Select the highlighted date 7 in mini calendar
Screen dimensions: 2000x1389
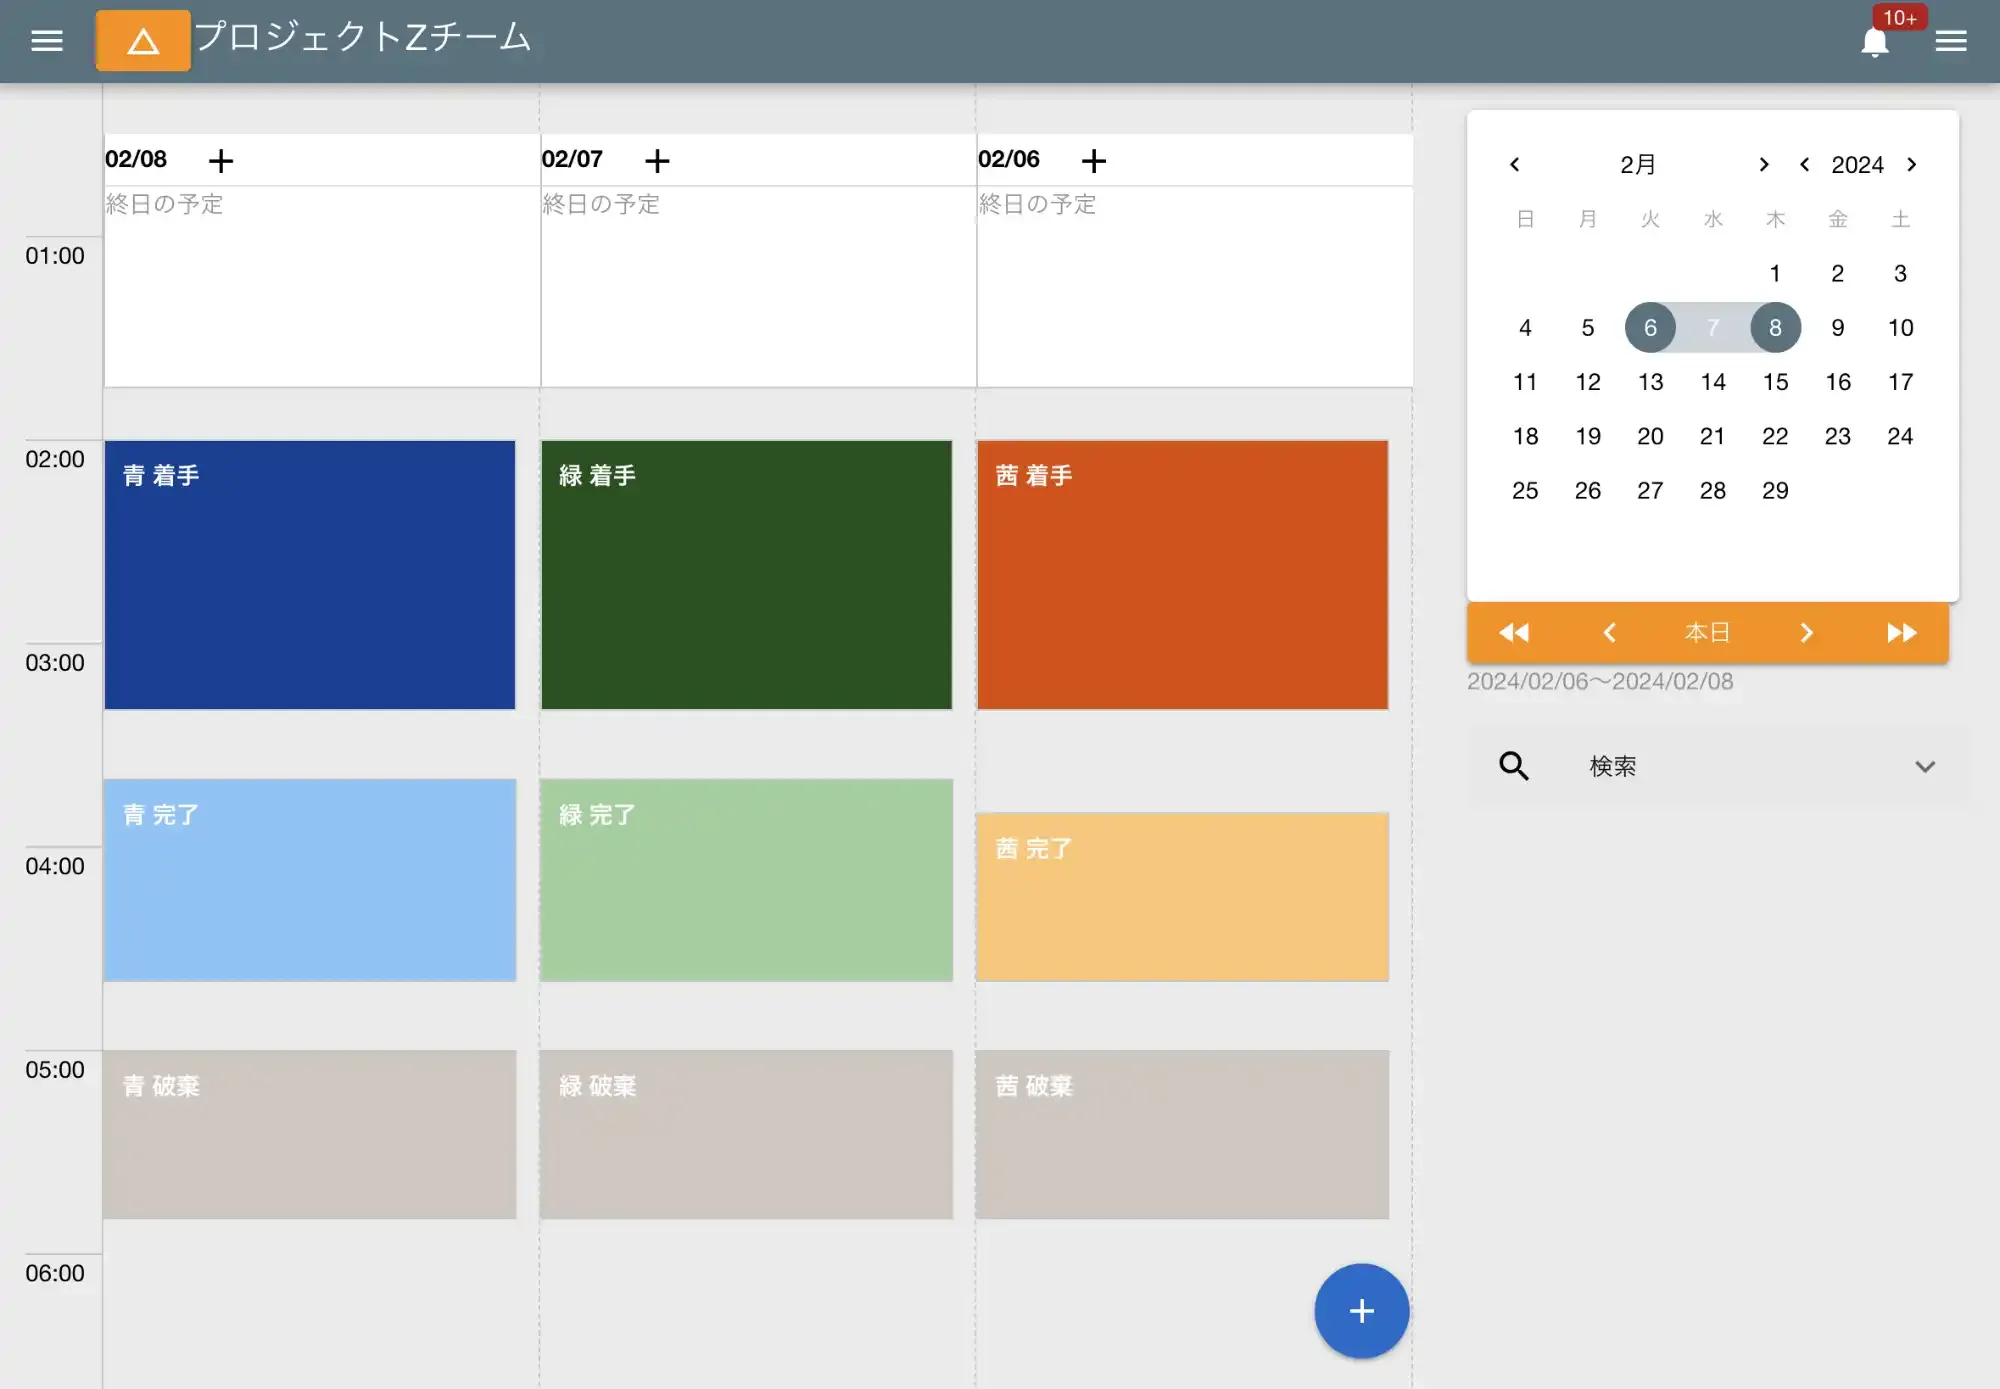point(1713,327)
